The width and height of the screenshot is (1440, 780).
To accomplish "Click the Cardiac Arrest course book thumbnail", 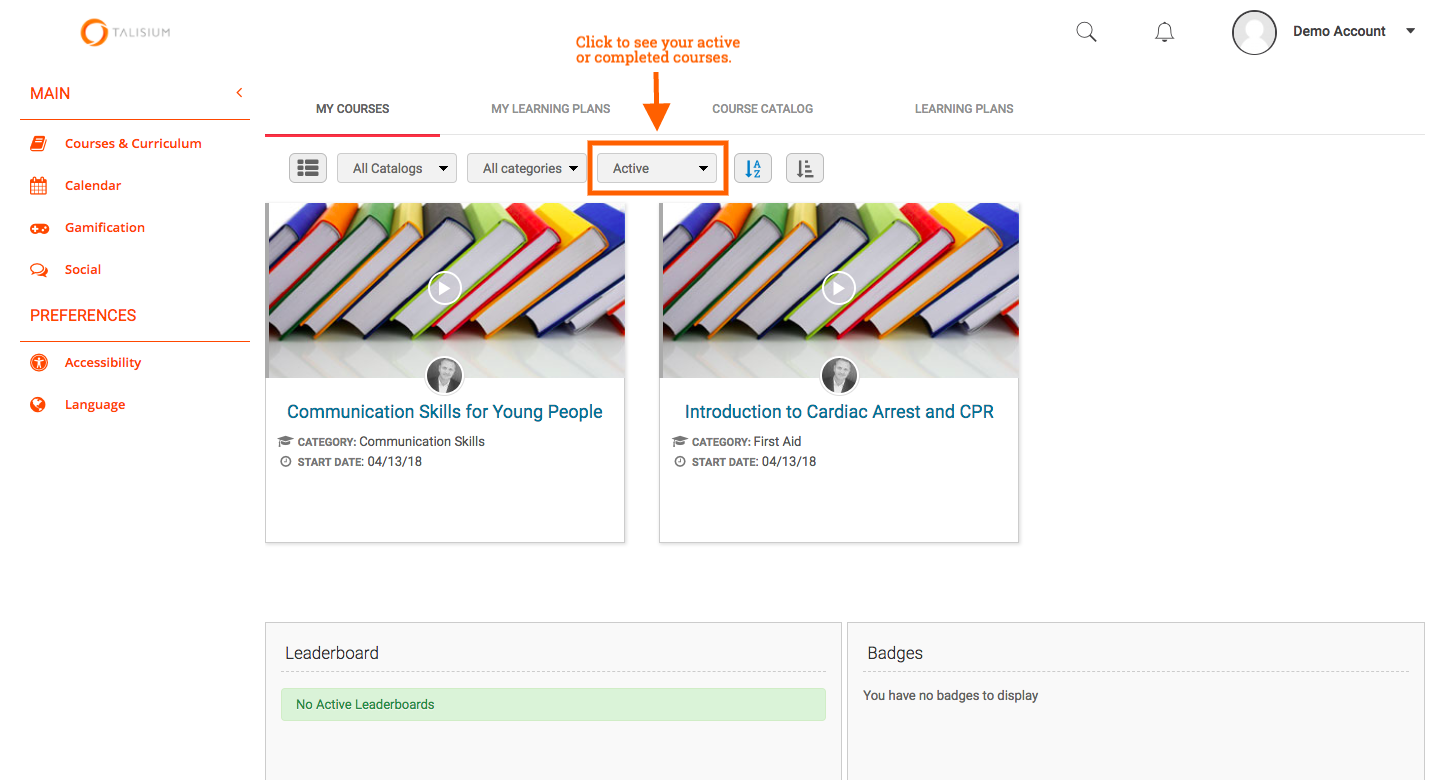I will [839, 290].
